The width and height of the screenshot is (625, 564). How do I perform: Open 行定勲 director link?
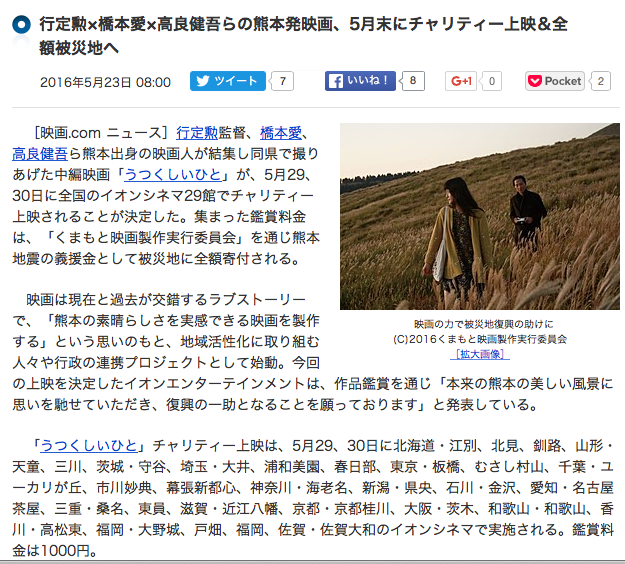click(197, 133)
